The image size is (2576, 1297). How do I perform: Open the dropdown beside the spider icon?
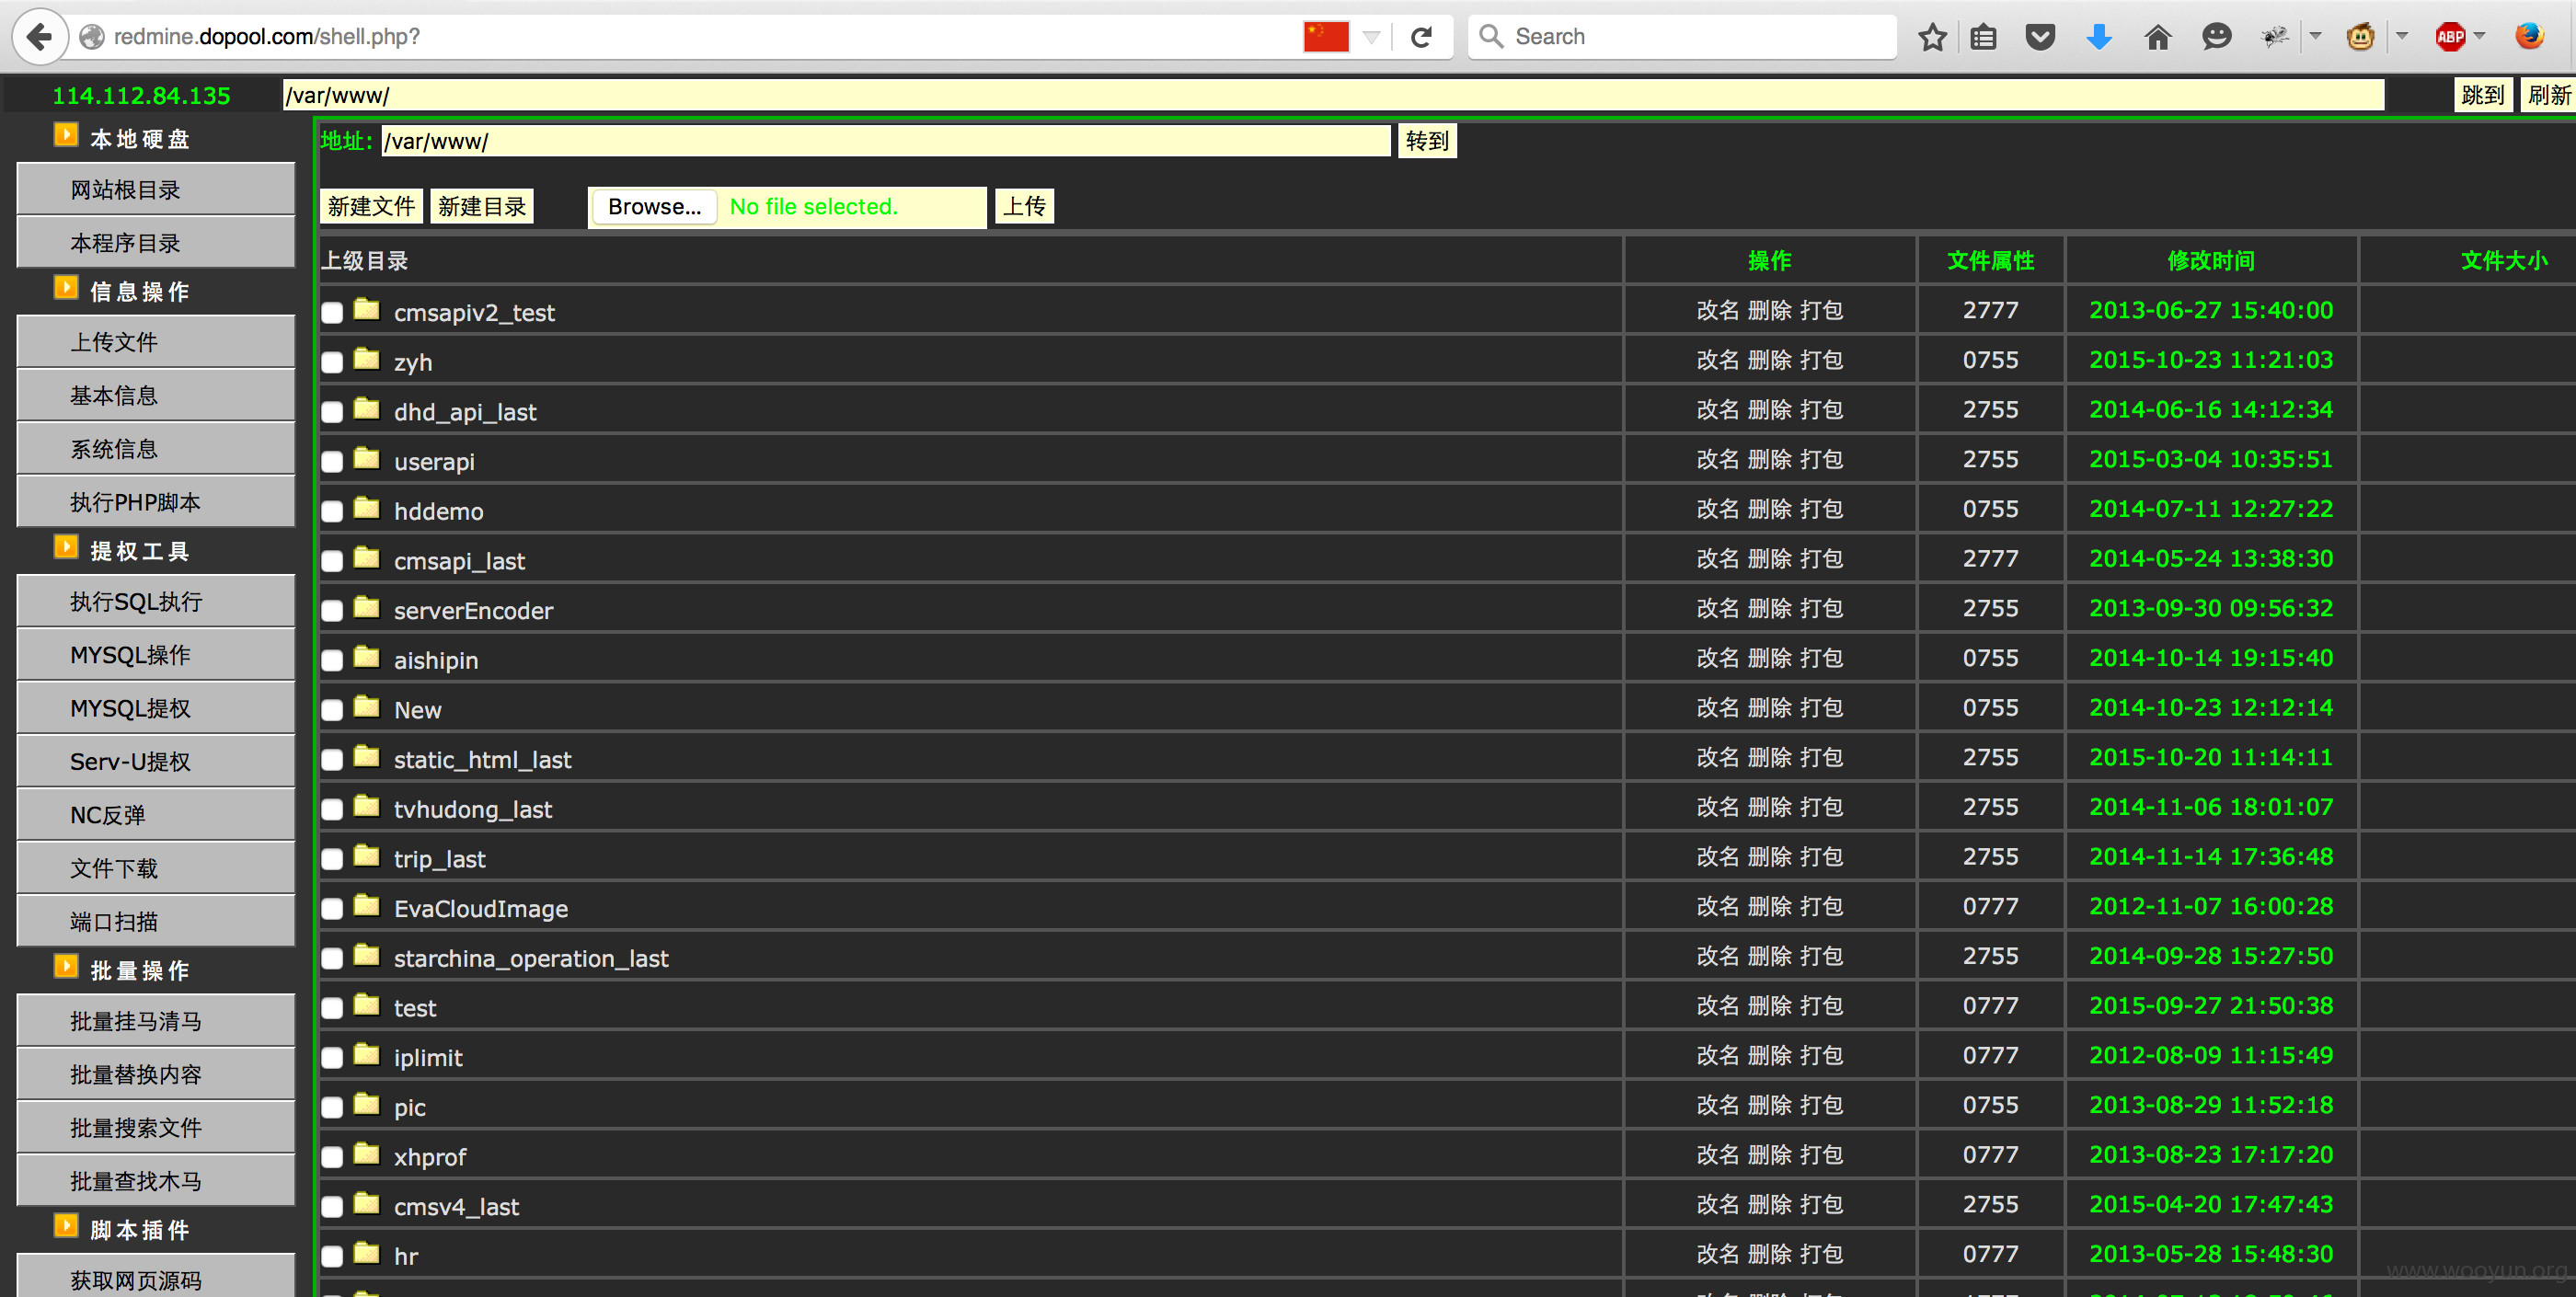pos(2315,37)
